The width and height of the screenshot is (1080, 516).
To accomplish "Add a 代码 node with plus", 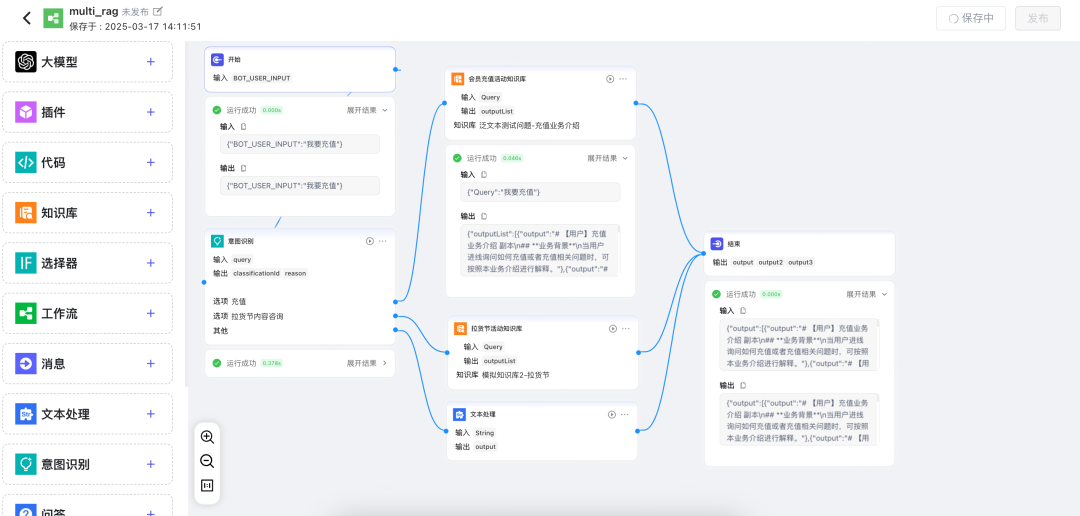I will 151,163.
